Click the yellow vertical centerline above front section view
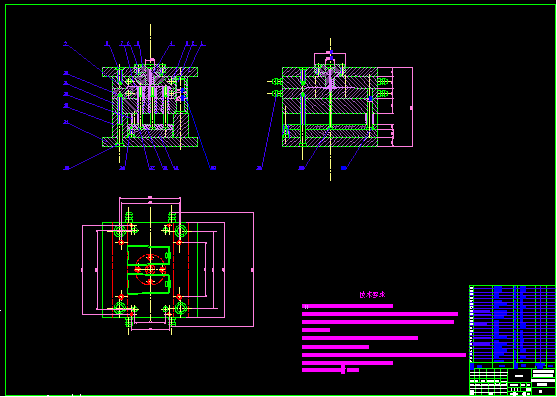This screenshot has width=557, height=397. (x=150, y=42)
